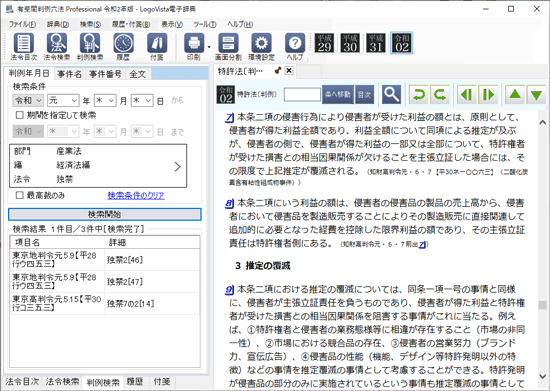Click the go forward curved arrow icon
550x391 pixels.
point(440,94)
